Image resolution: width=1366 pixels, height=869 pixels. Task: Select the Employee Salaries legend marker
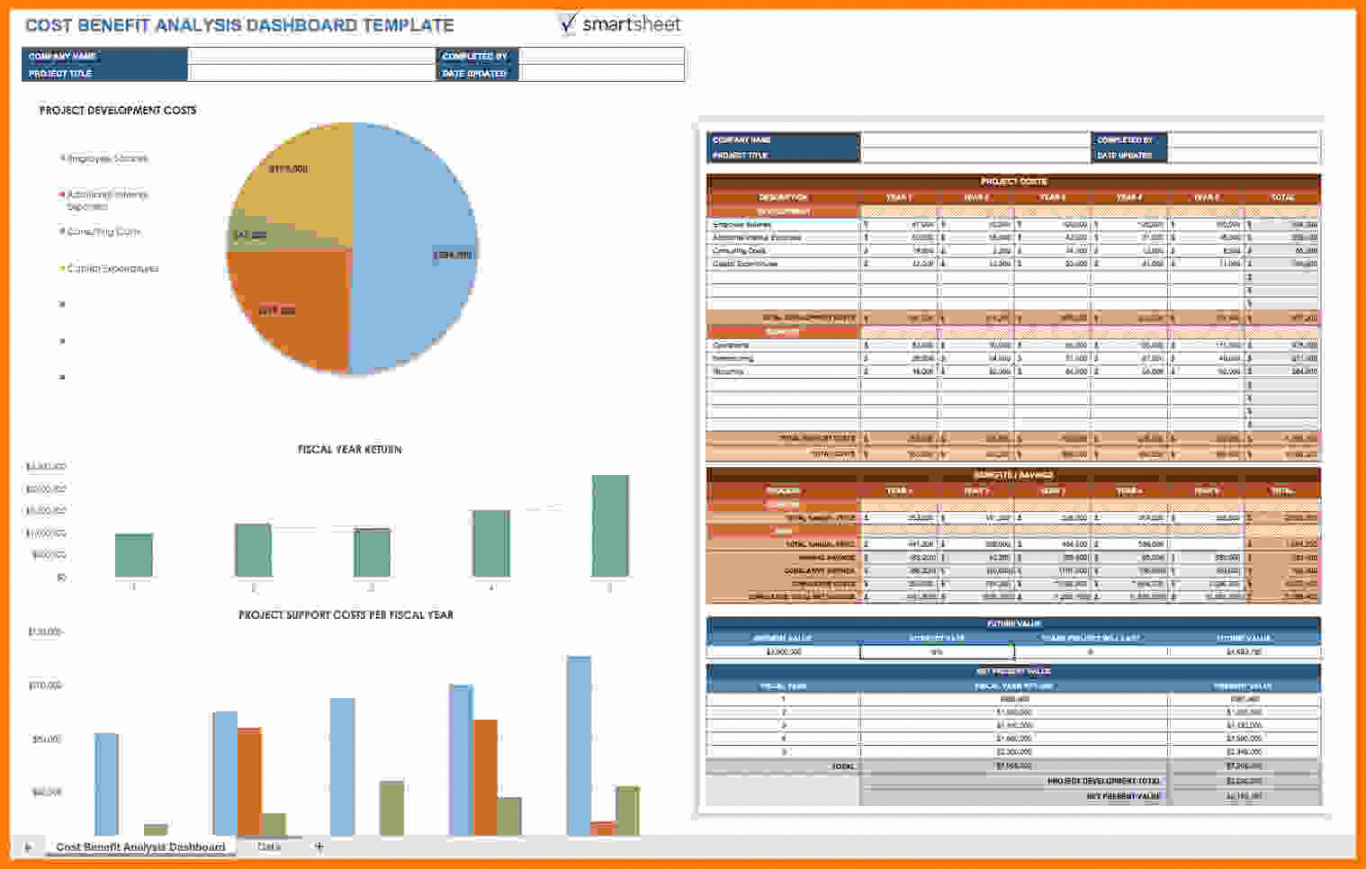click(x=63, y=158)
